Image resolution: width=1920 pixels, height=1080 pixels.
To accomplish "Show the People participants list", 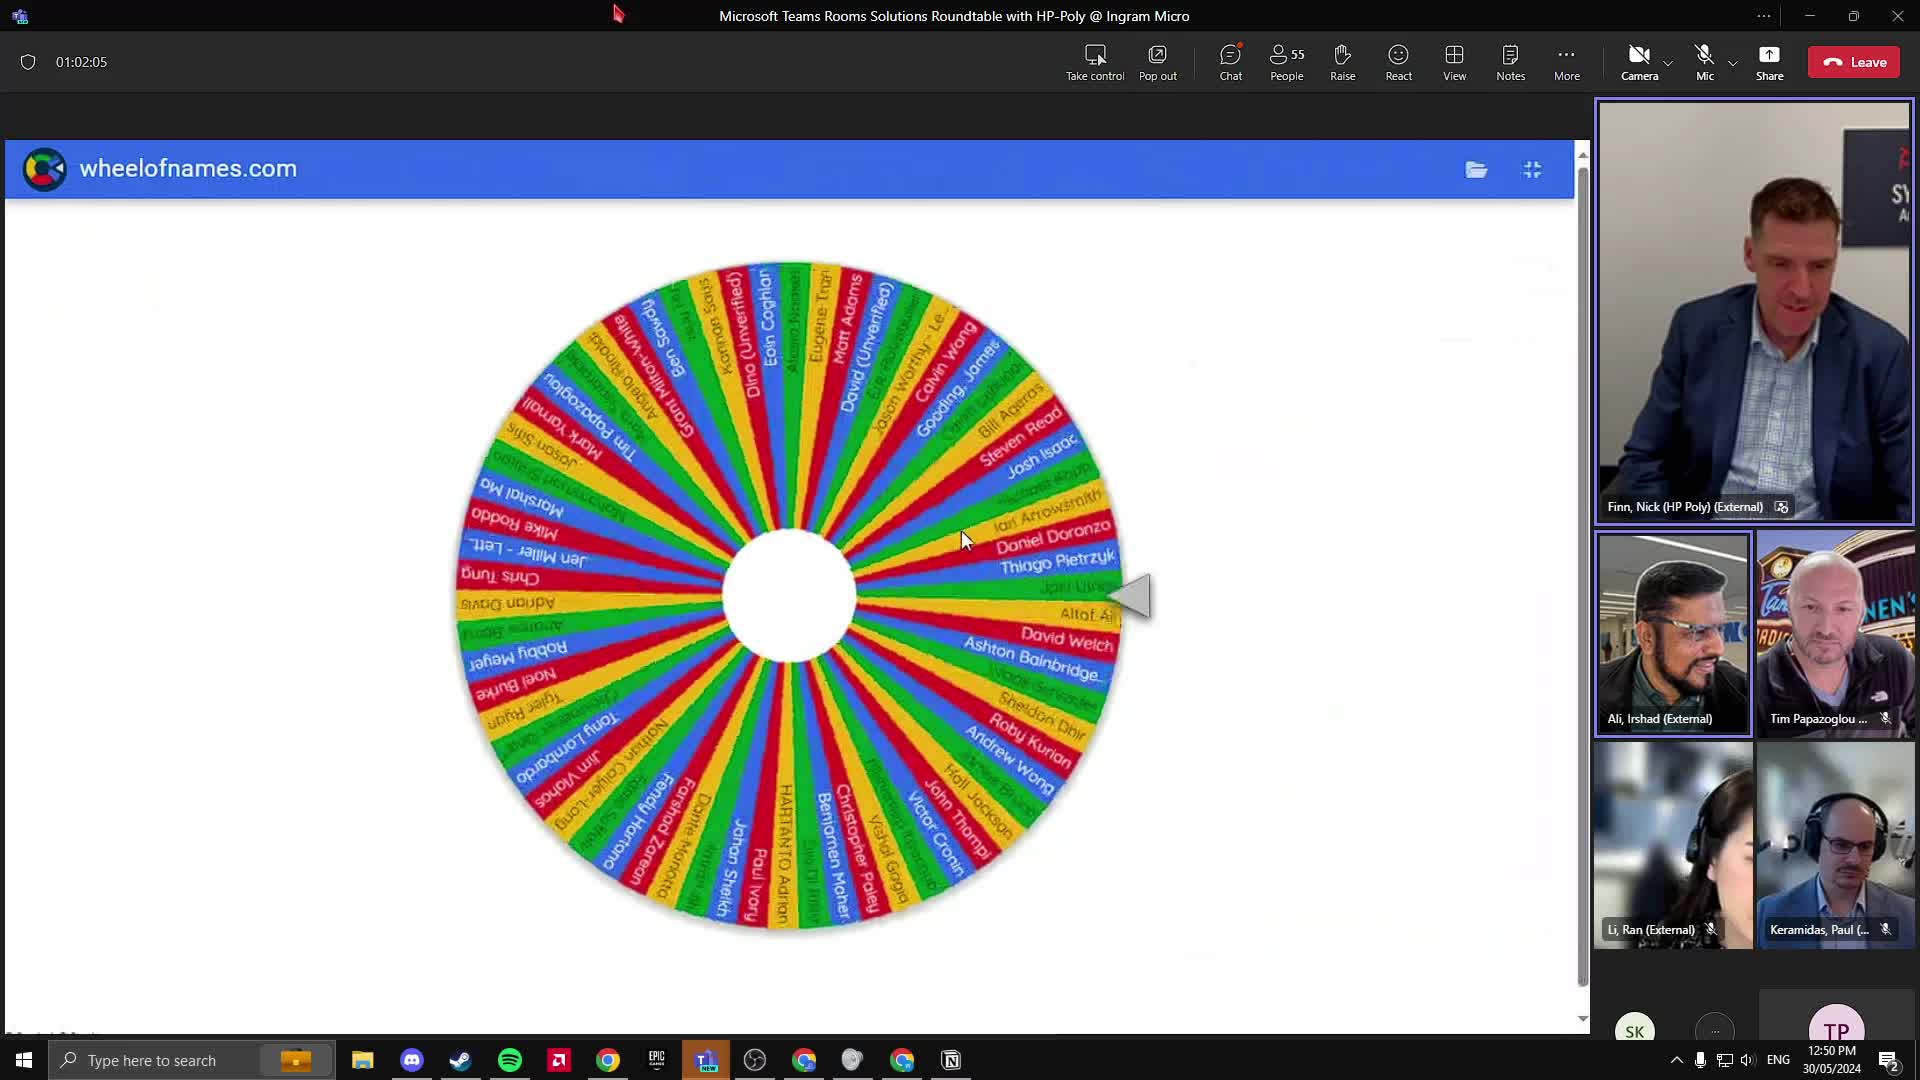I will (x=1286, y=62).
